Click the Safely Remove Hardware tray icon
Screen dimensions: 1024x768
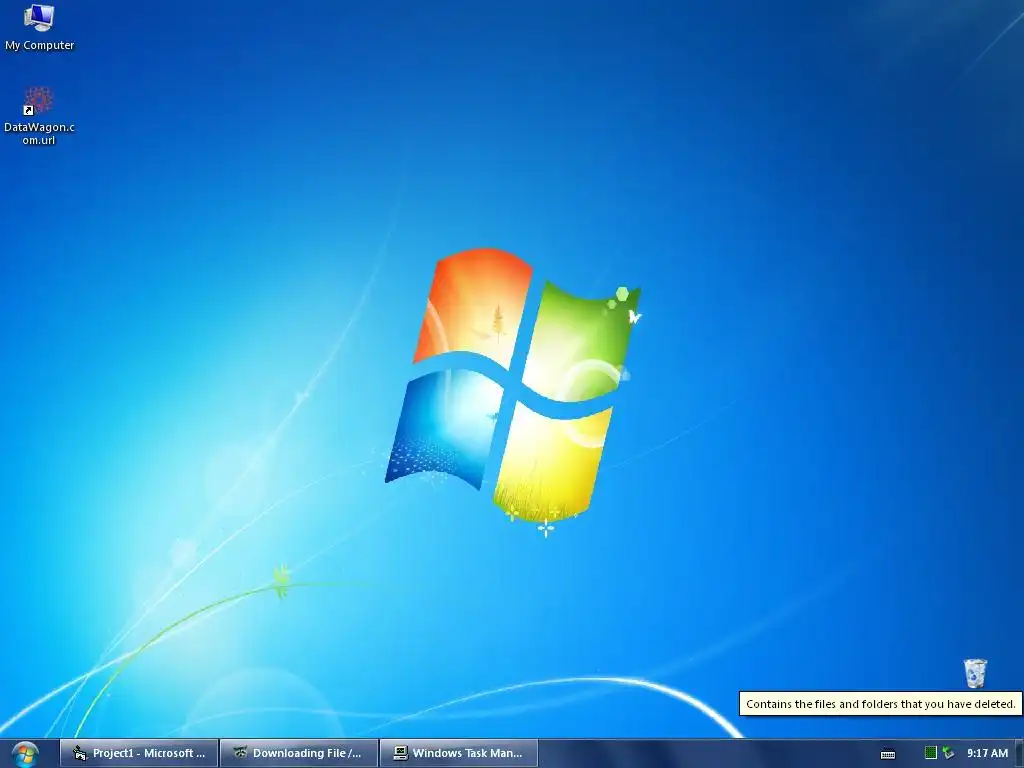click(948, 753)
